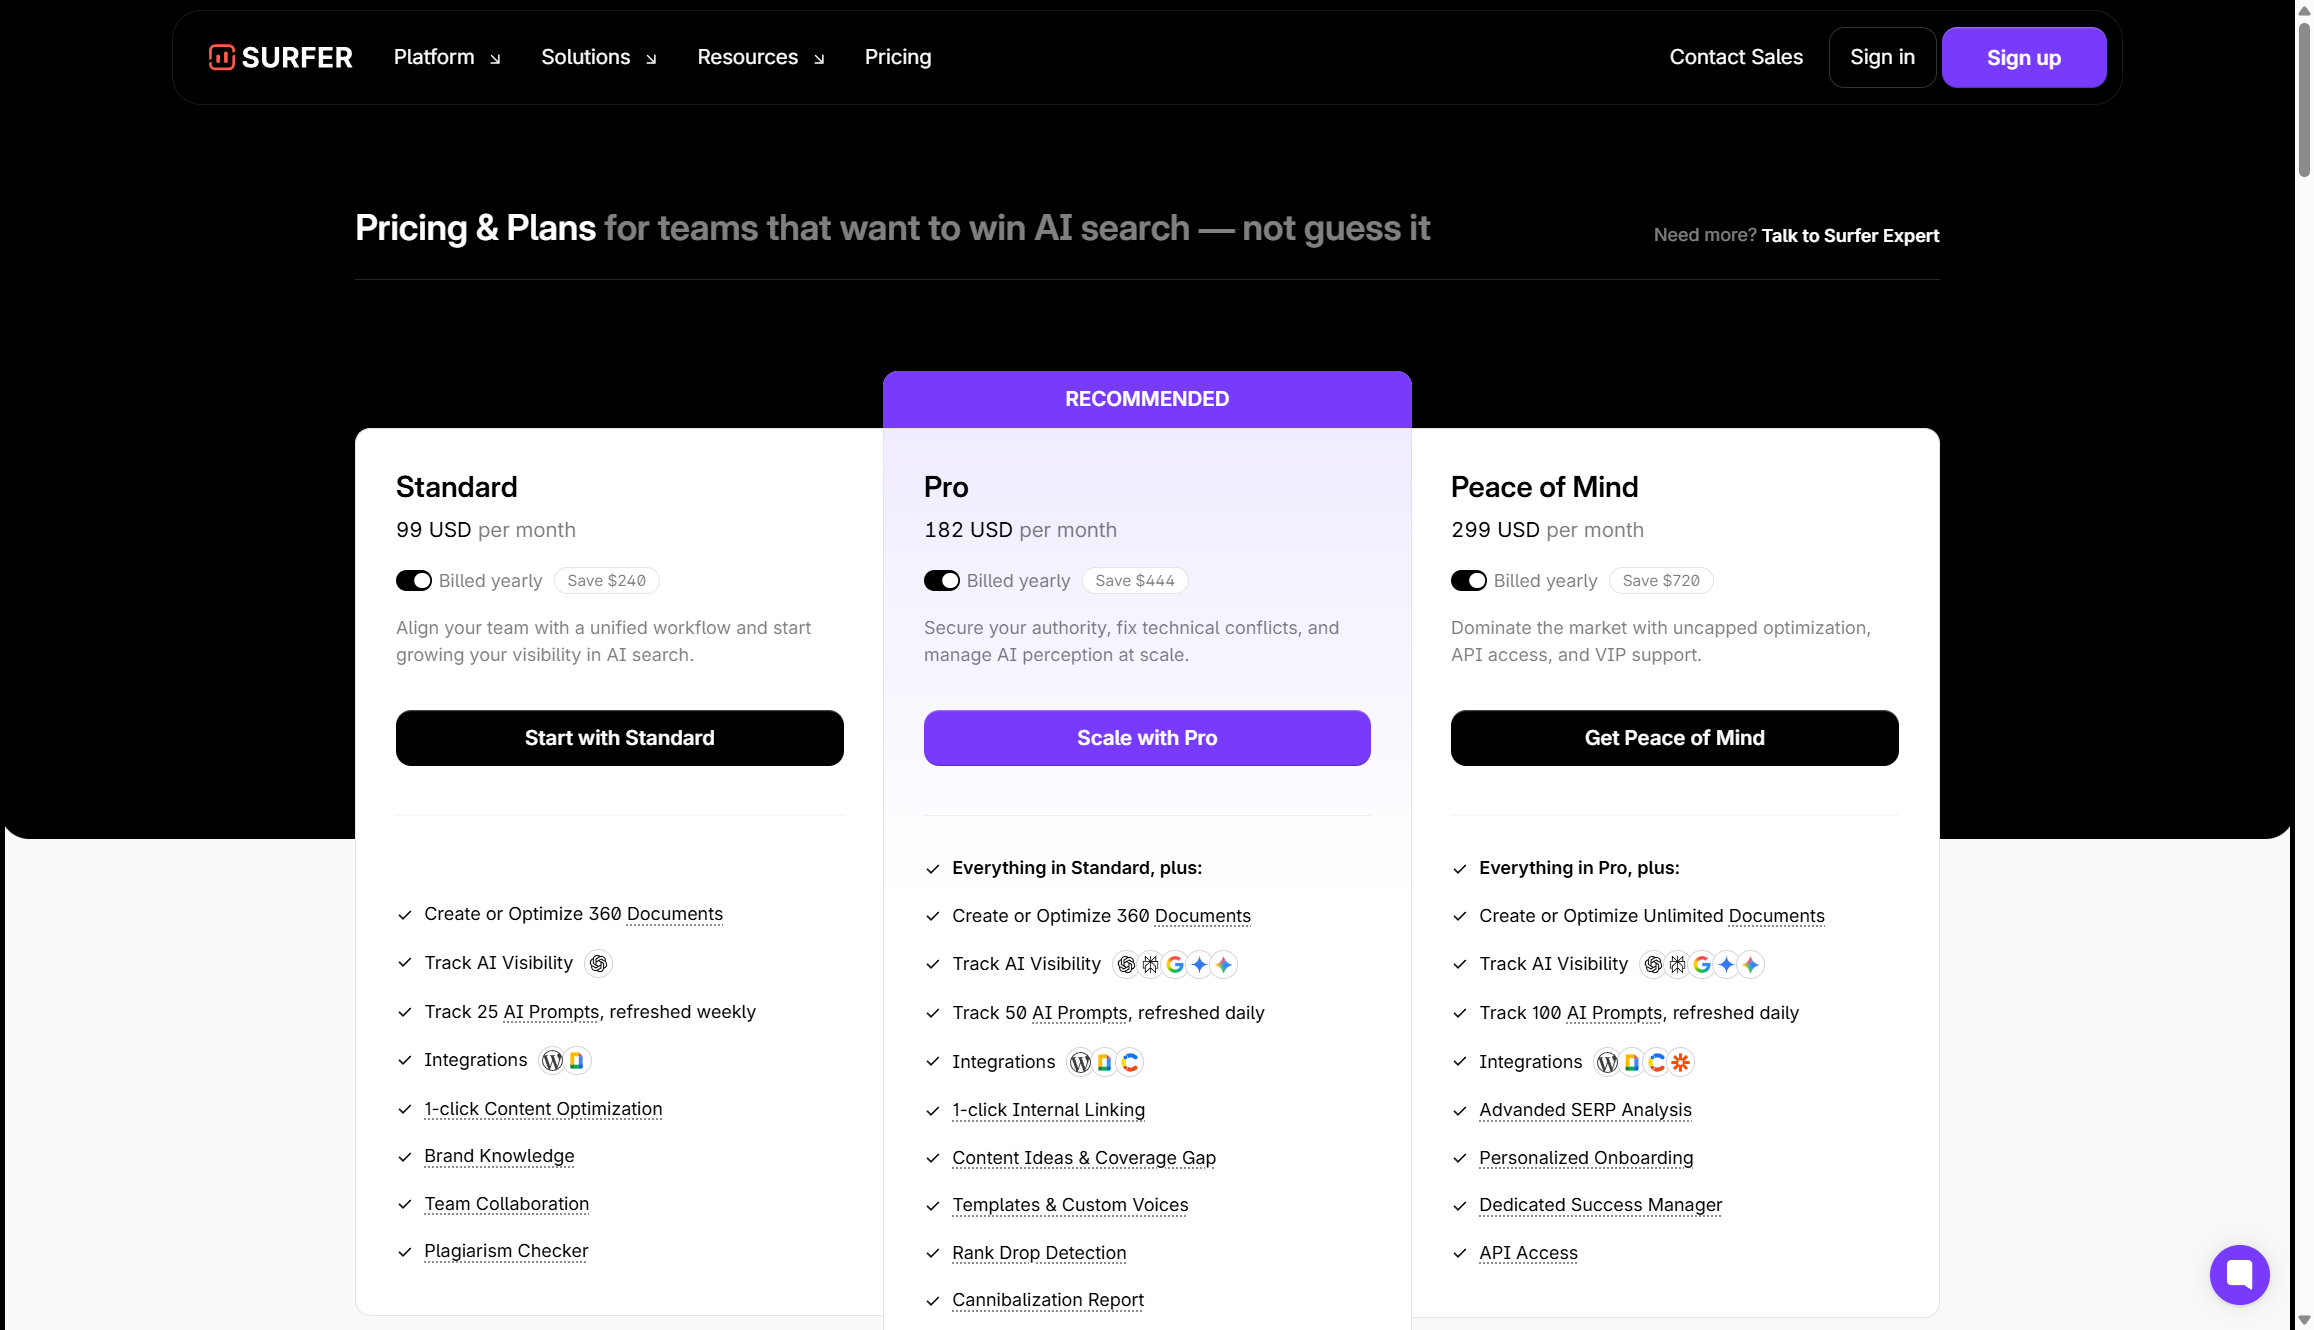Open the Talk to Surfer Expert link
Image resolution: width=2314 pixels, height=1330 pixels.
(1849, 235)
